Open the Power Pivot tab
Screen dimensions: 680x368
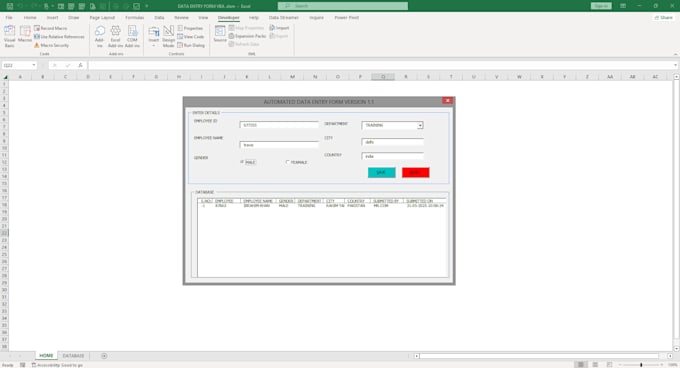[x=346, y=18]
